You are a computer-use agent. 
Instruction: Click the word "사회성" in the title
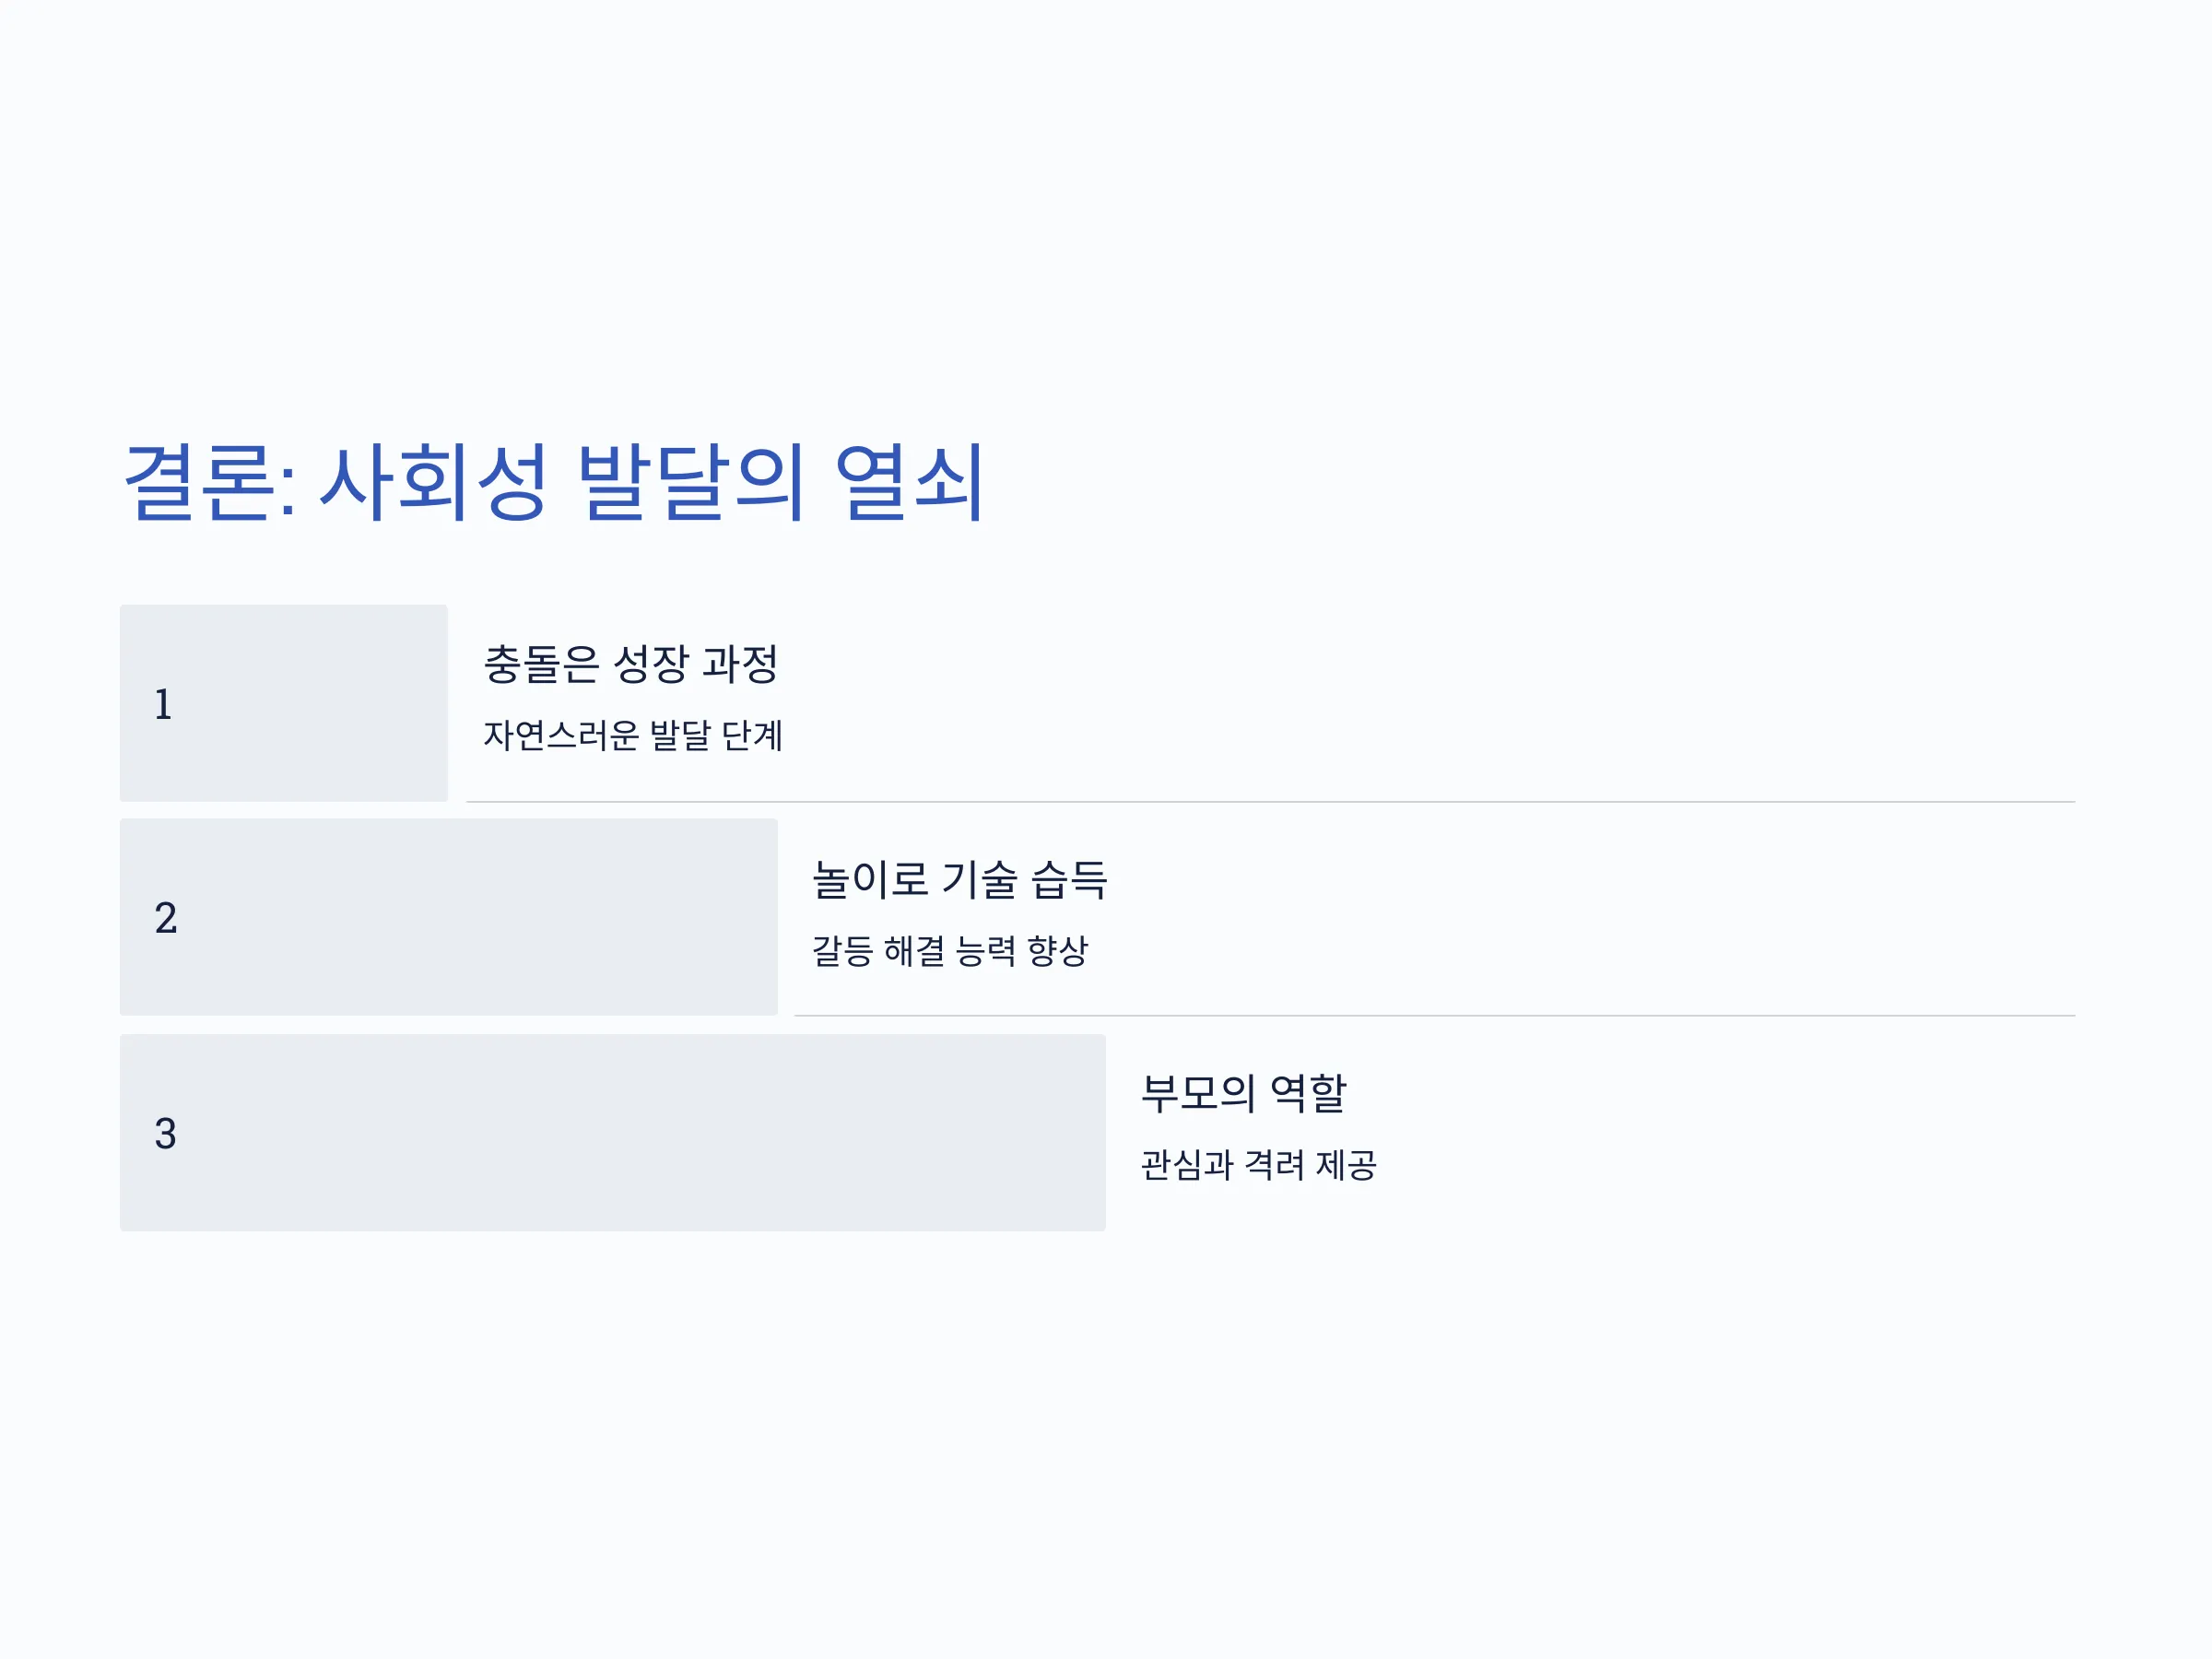434,483
